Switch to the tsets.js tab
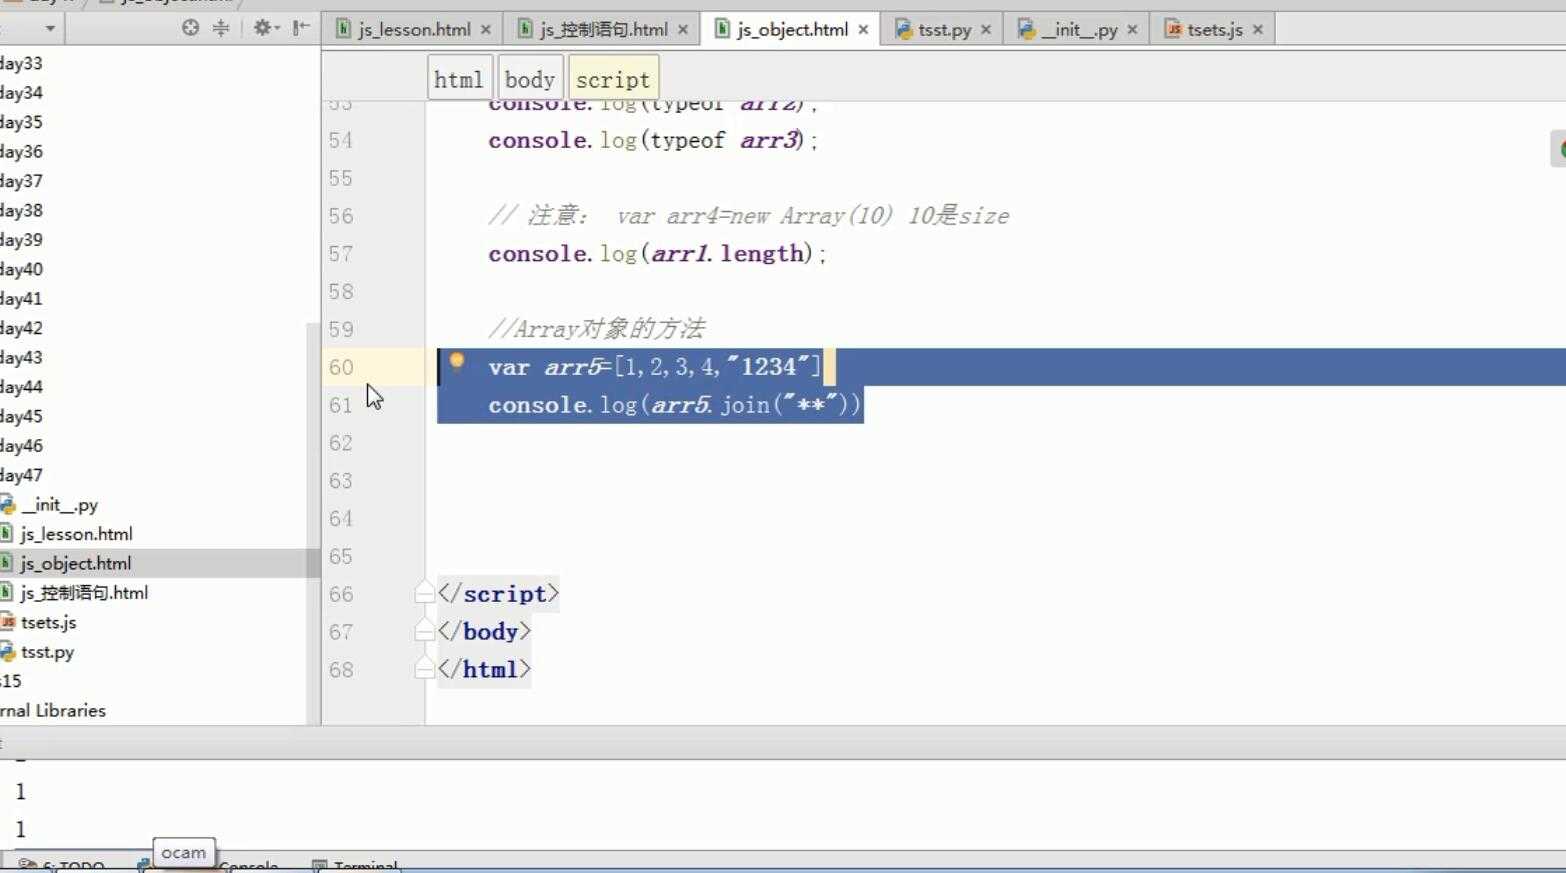The height and width of the screenshot is (873, 1566). tap(1215, 30)
